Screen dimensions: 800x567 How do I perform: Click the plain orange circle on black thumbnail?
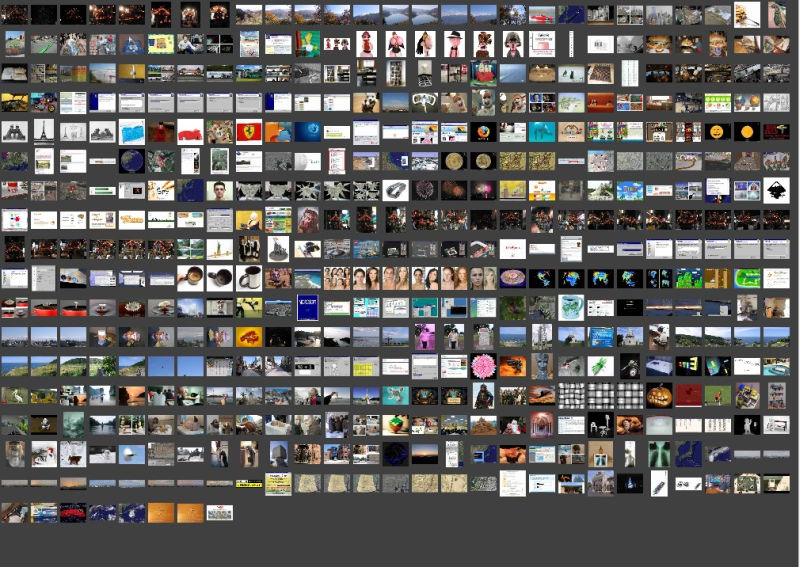point(747,132)
